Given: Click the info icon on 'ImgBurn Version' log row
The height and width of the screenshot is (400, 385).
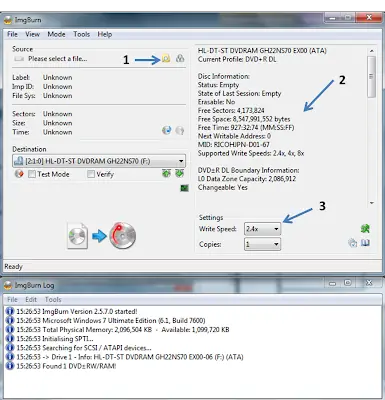Looking at the screenshot, I should [x=10, y=311].
